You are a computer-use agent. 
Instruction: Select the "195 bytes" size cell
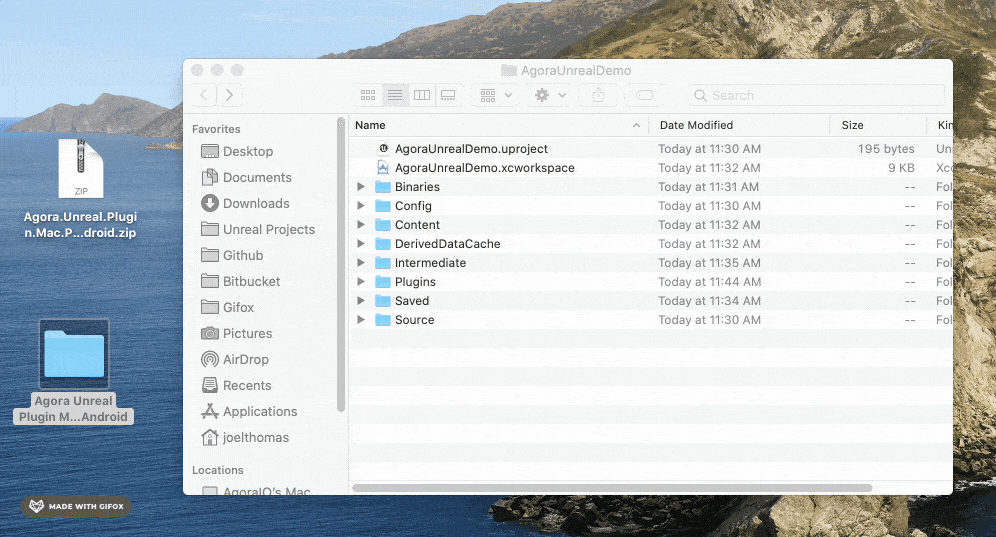(x=885, y=149)
